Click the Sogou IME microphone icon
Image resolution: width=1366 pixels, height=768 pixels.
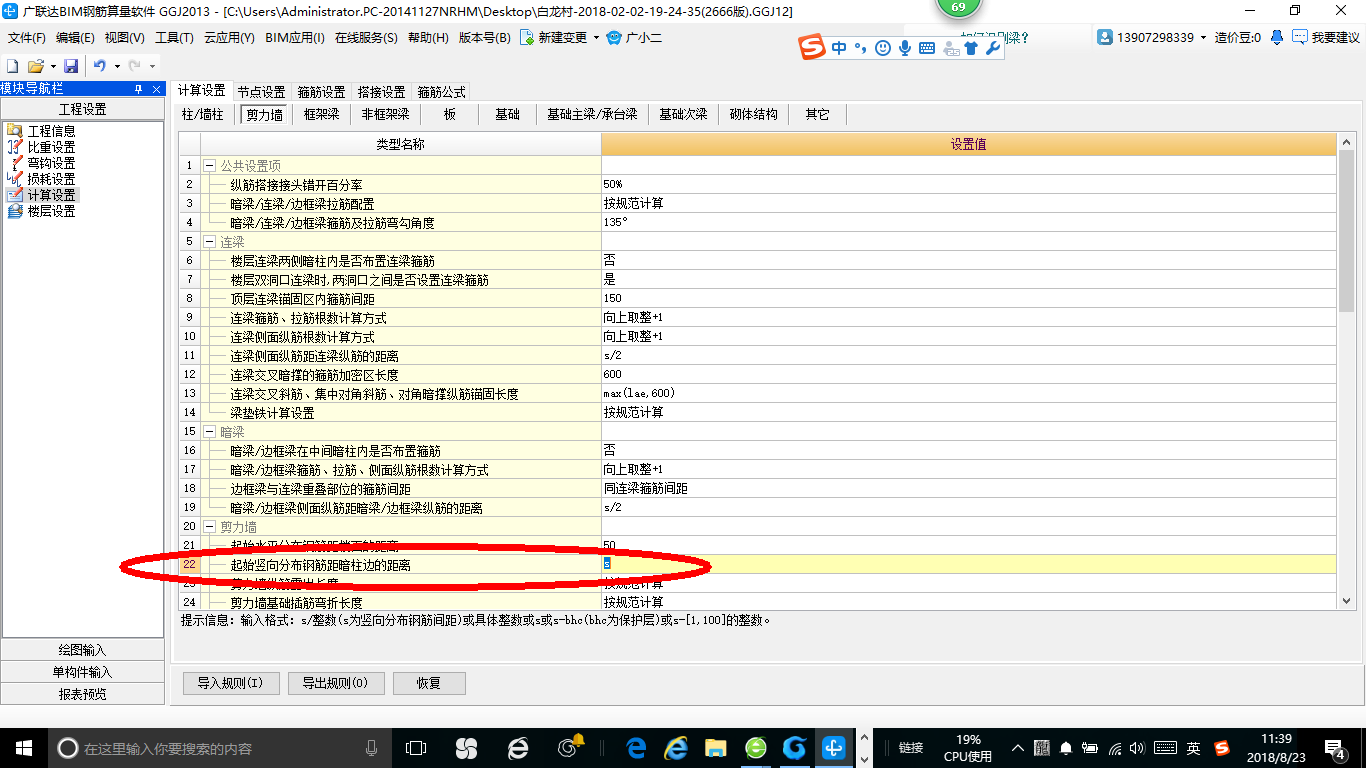tap(905, 48)
